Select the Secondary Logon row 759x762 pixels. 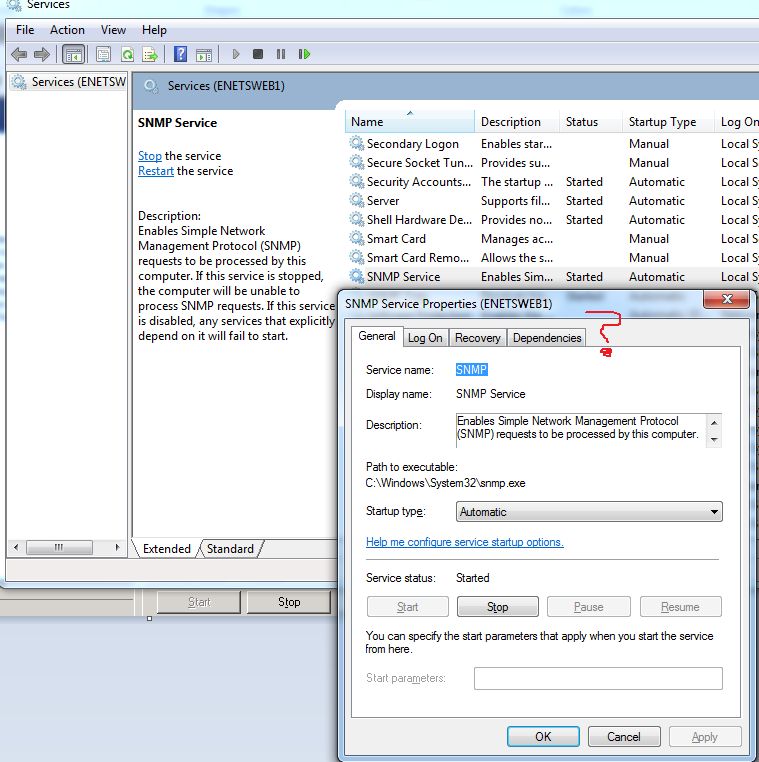click(553, 144)
